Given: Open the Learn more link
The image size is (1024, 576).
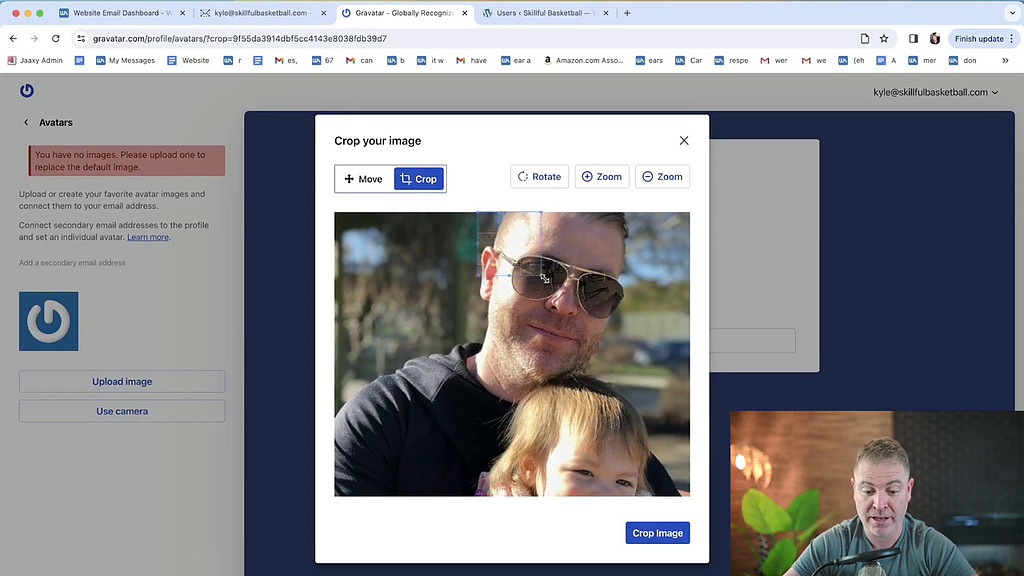Looking at the screenshot, I should (x=147, y=237).
